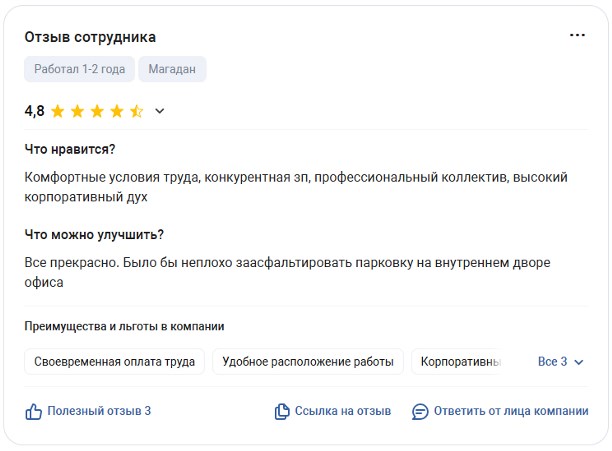Open the three-dot options menu

pos(577,36)
